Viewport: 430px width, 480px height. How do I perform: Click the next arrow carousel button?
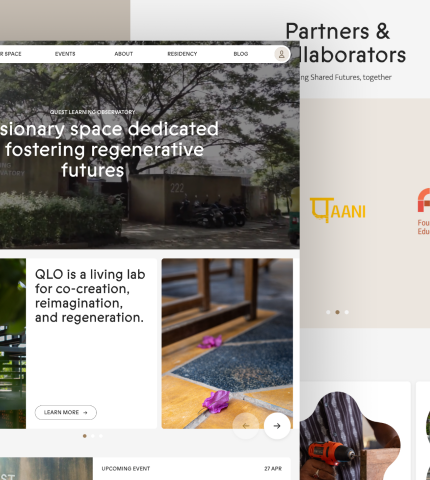coord(277,426)
